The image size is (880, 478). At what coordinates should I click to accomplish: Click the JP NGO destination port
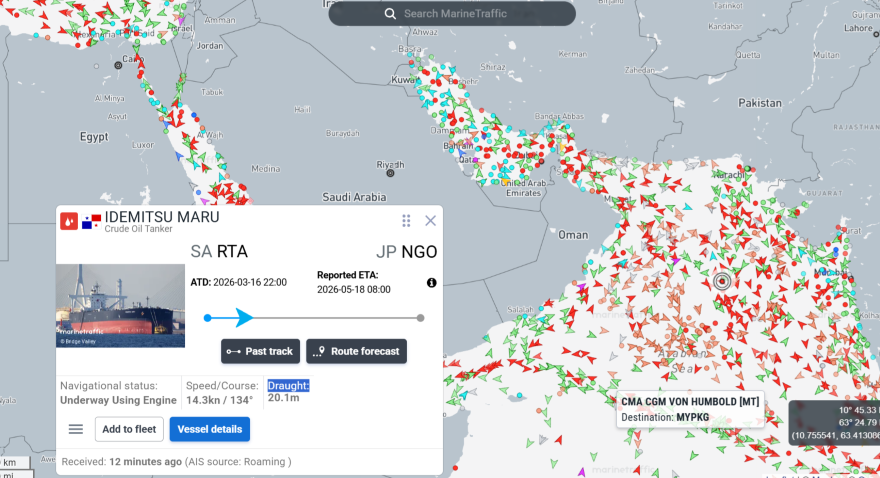pos(405,251)
